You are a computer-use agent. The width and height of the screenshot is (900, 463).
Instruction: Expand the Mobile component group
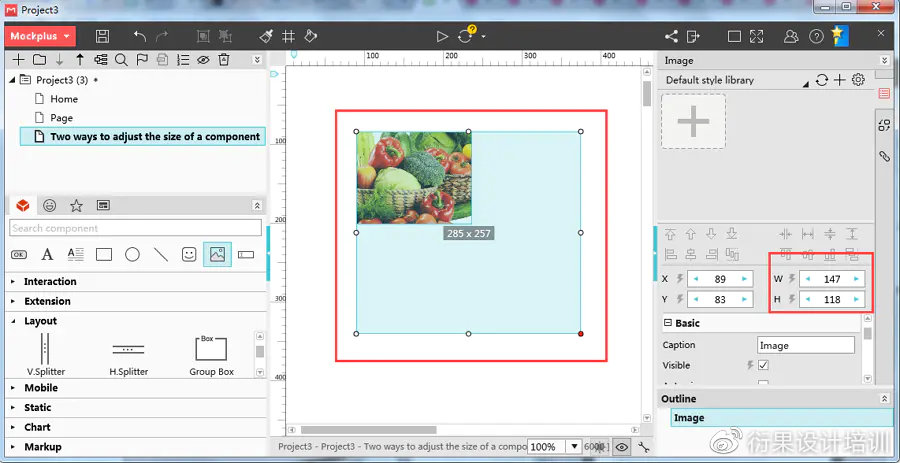click(13, 388)
